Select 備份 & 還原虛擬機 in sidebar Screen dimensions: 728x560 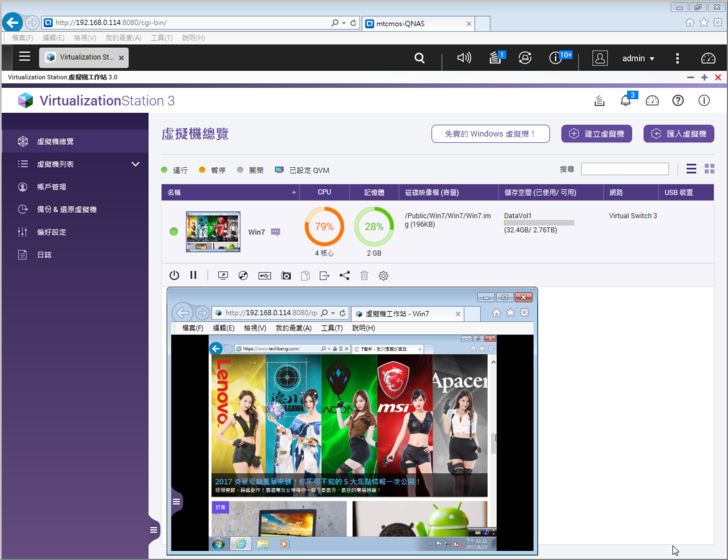click(x=66, y=210)
